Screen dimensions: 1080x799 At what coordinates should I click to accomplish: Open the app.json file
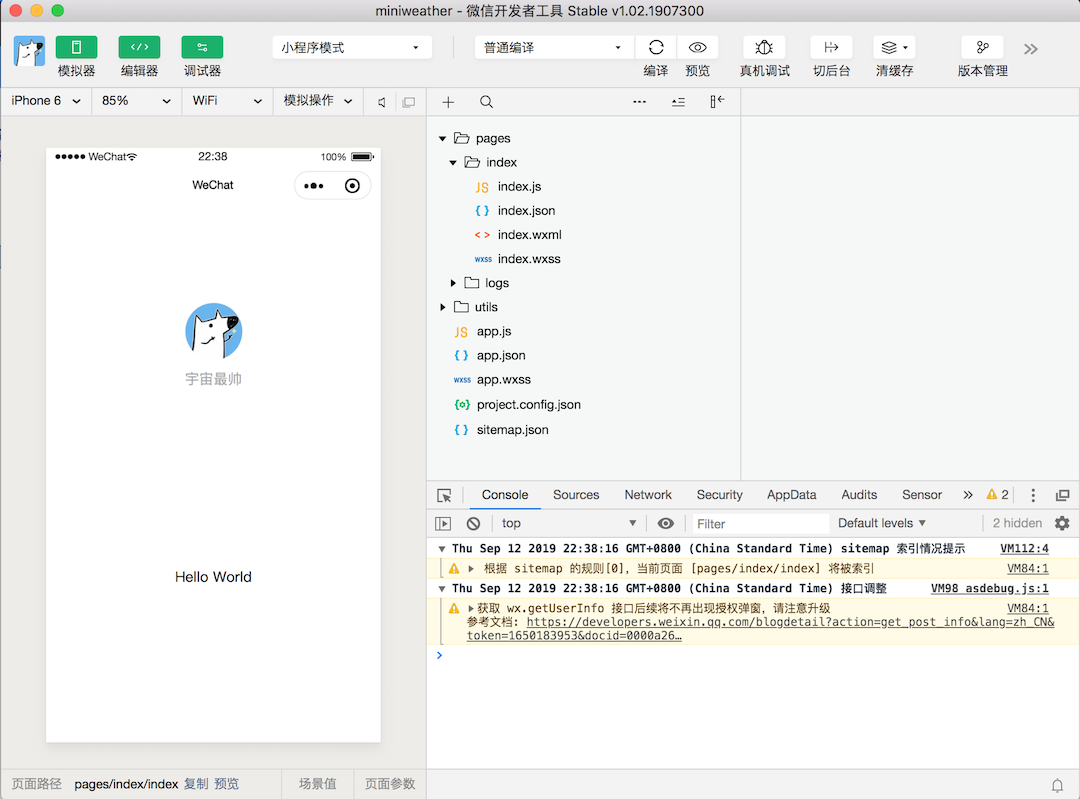click(x=501, y=355)
